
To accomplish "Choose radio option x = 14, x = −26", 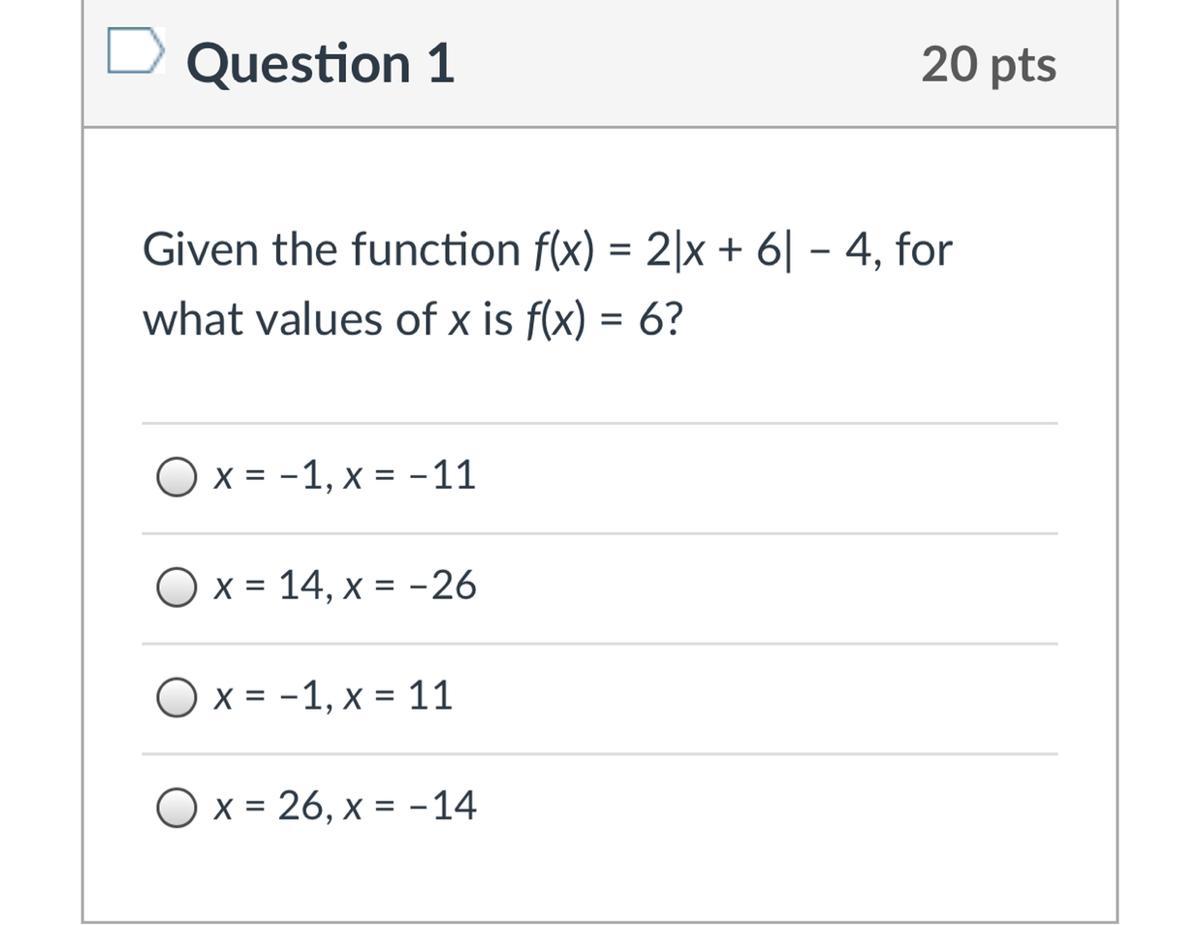I will (176, 587).
